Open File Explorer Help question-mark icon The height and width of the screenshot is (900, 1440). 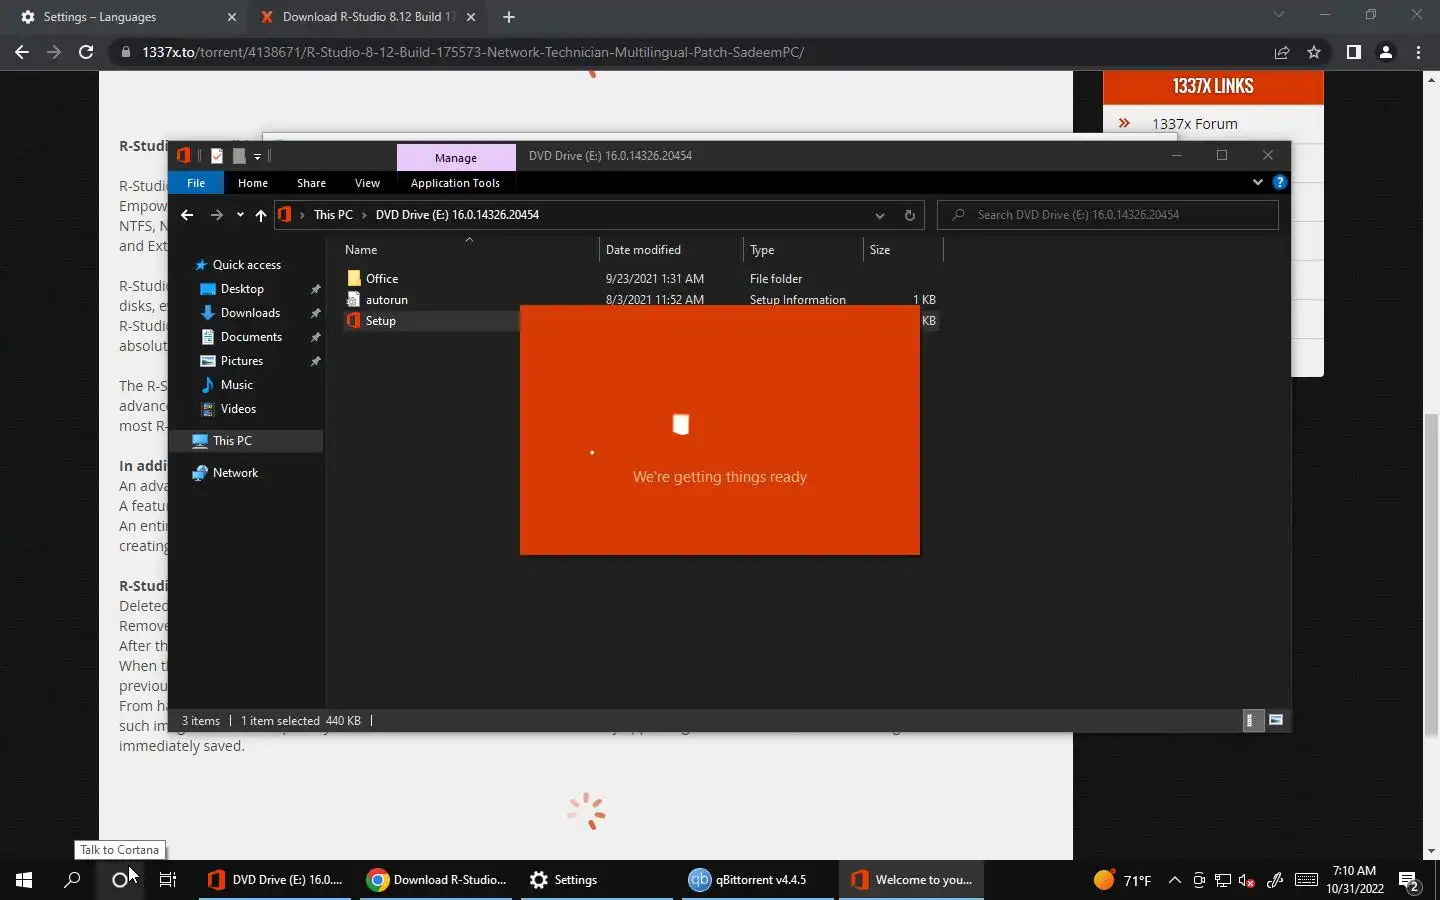[1280, 182]
